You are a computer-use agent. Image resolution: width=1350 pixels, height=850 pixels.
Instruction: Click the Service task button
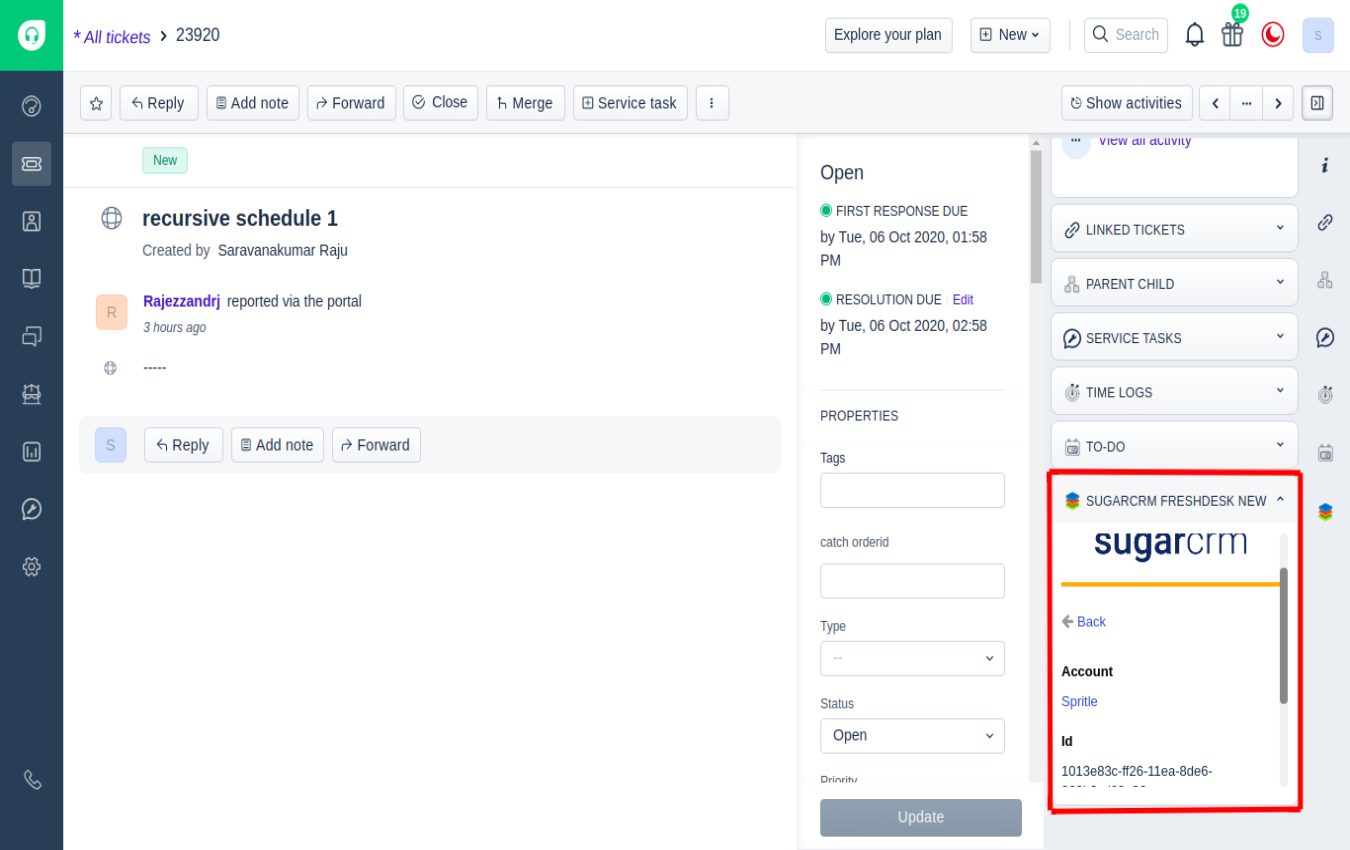(x=630, y=103)
